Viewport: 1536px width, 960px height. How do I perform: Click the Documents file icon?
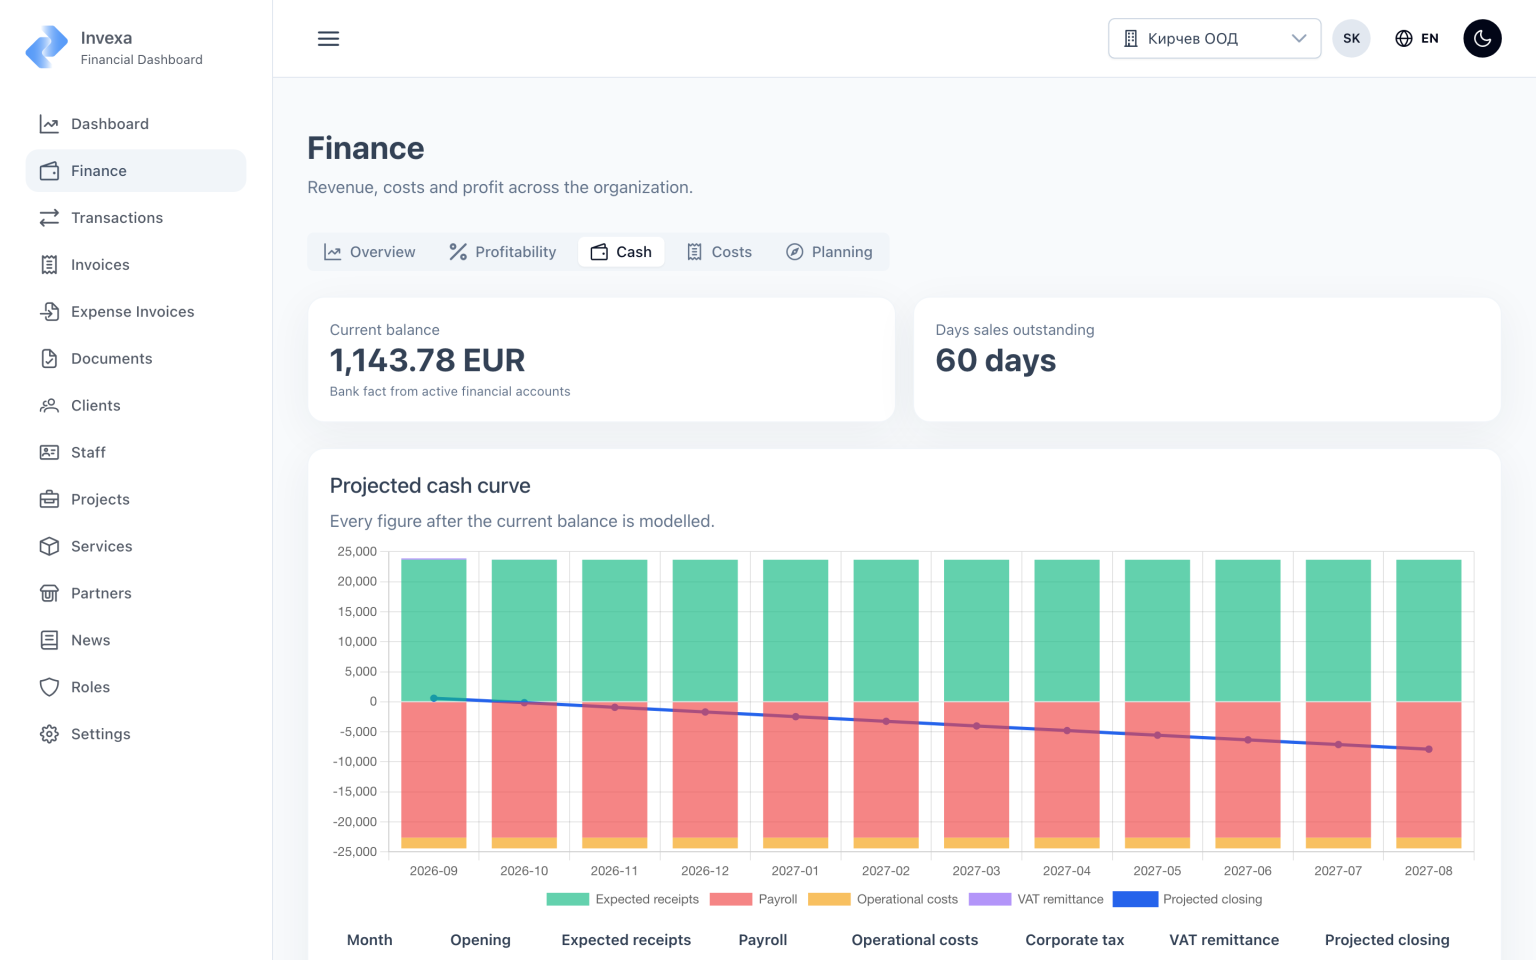point(49,359)
